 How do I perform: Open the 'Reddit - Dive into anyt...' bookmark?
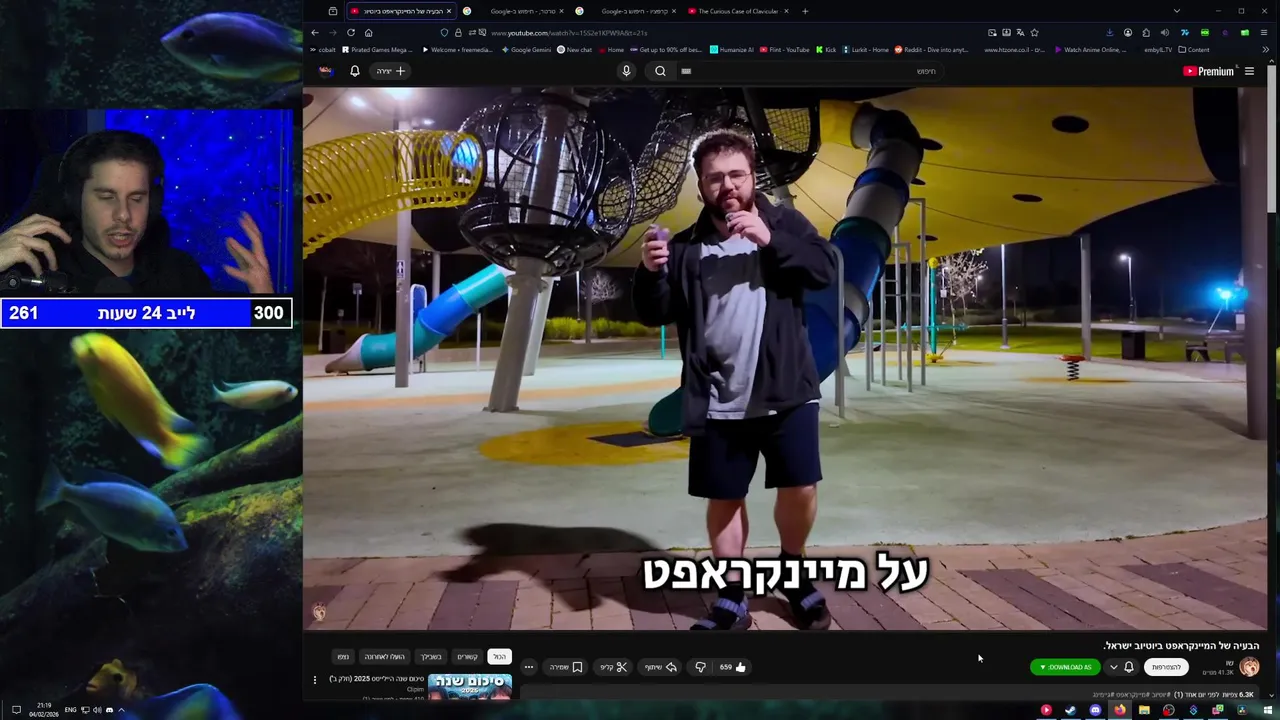pos(931,50)
